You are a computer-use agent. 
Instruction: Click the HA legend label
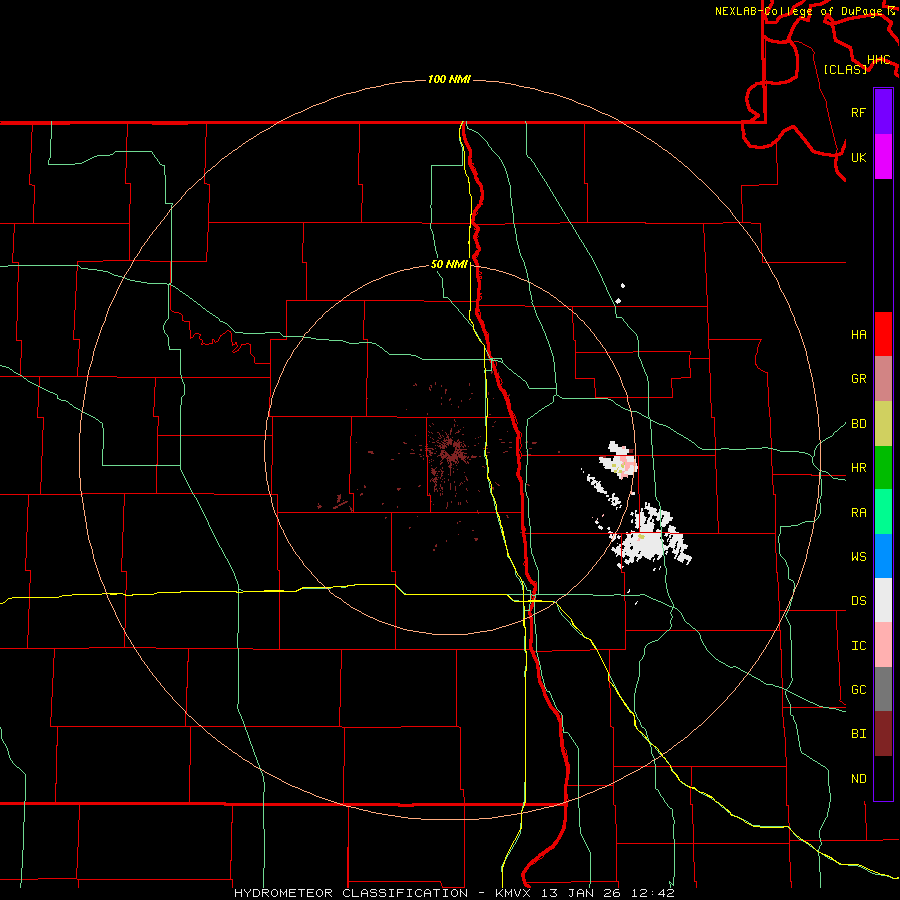coord(858,335)
